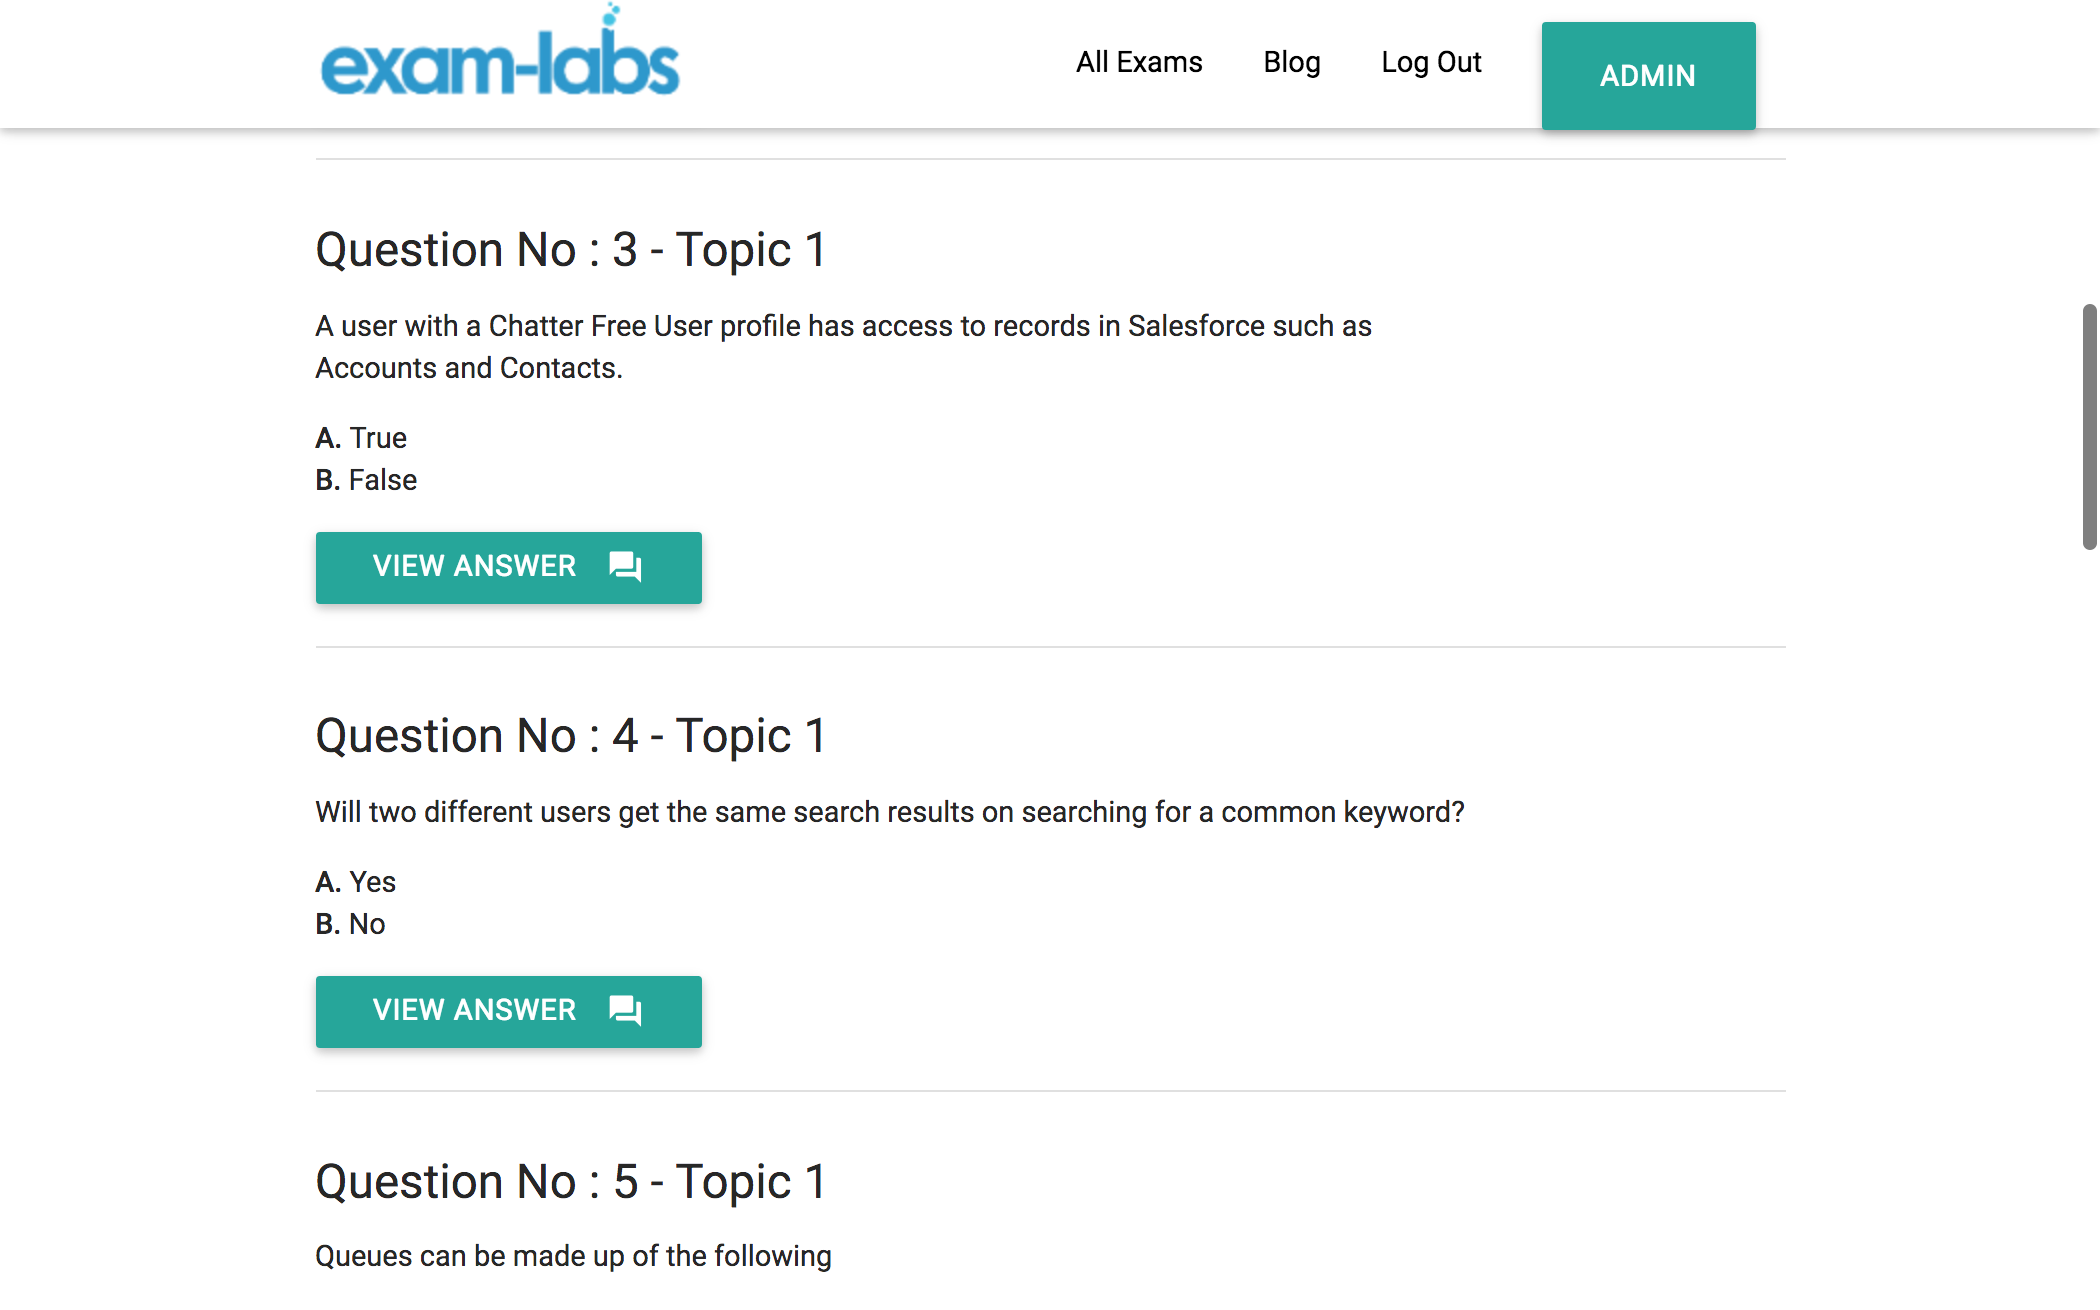This screenshot has height=1310, width=2100.
Task: Click the Question No : 4 heading
Action: (571, 736)
